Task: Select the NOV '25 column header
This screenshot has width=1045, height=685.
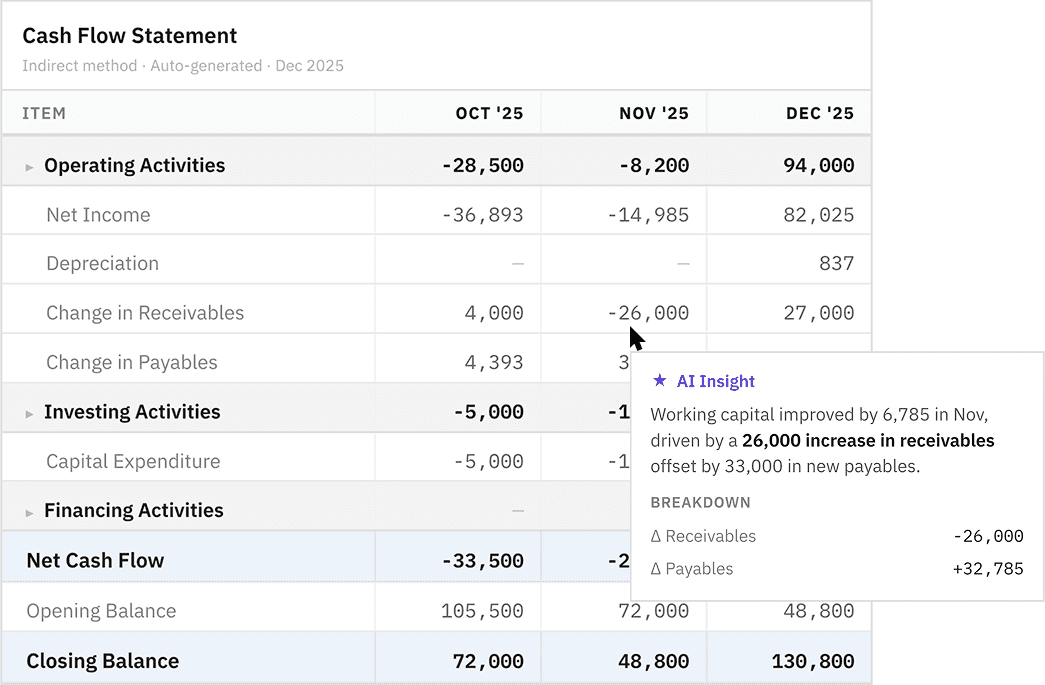Action: pyautogui.click(x=653, y=113)
